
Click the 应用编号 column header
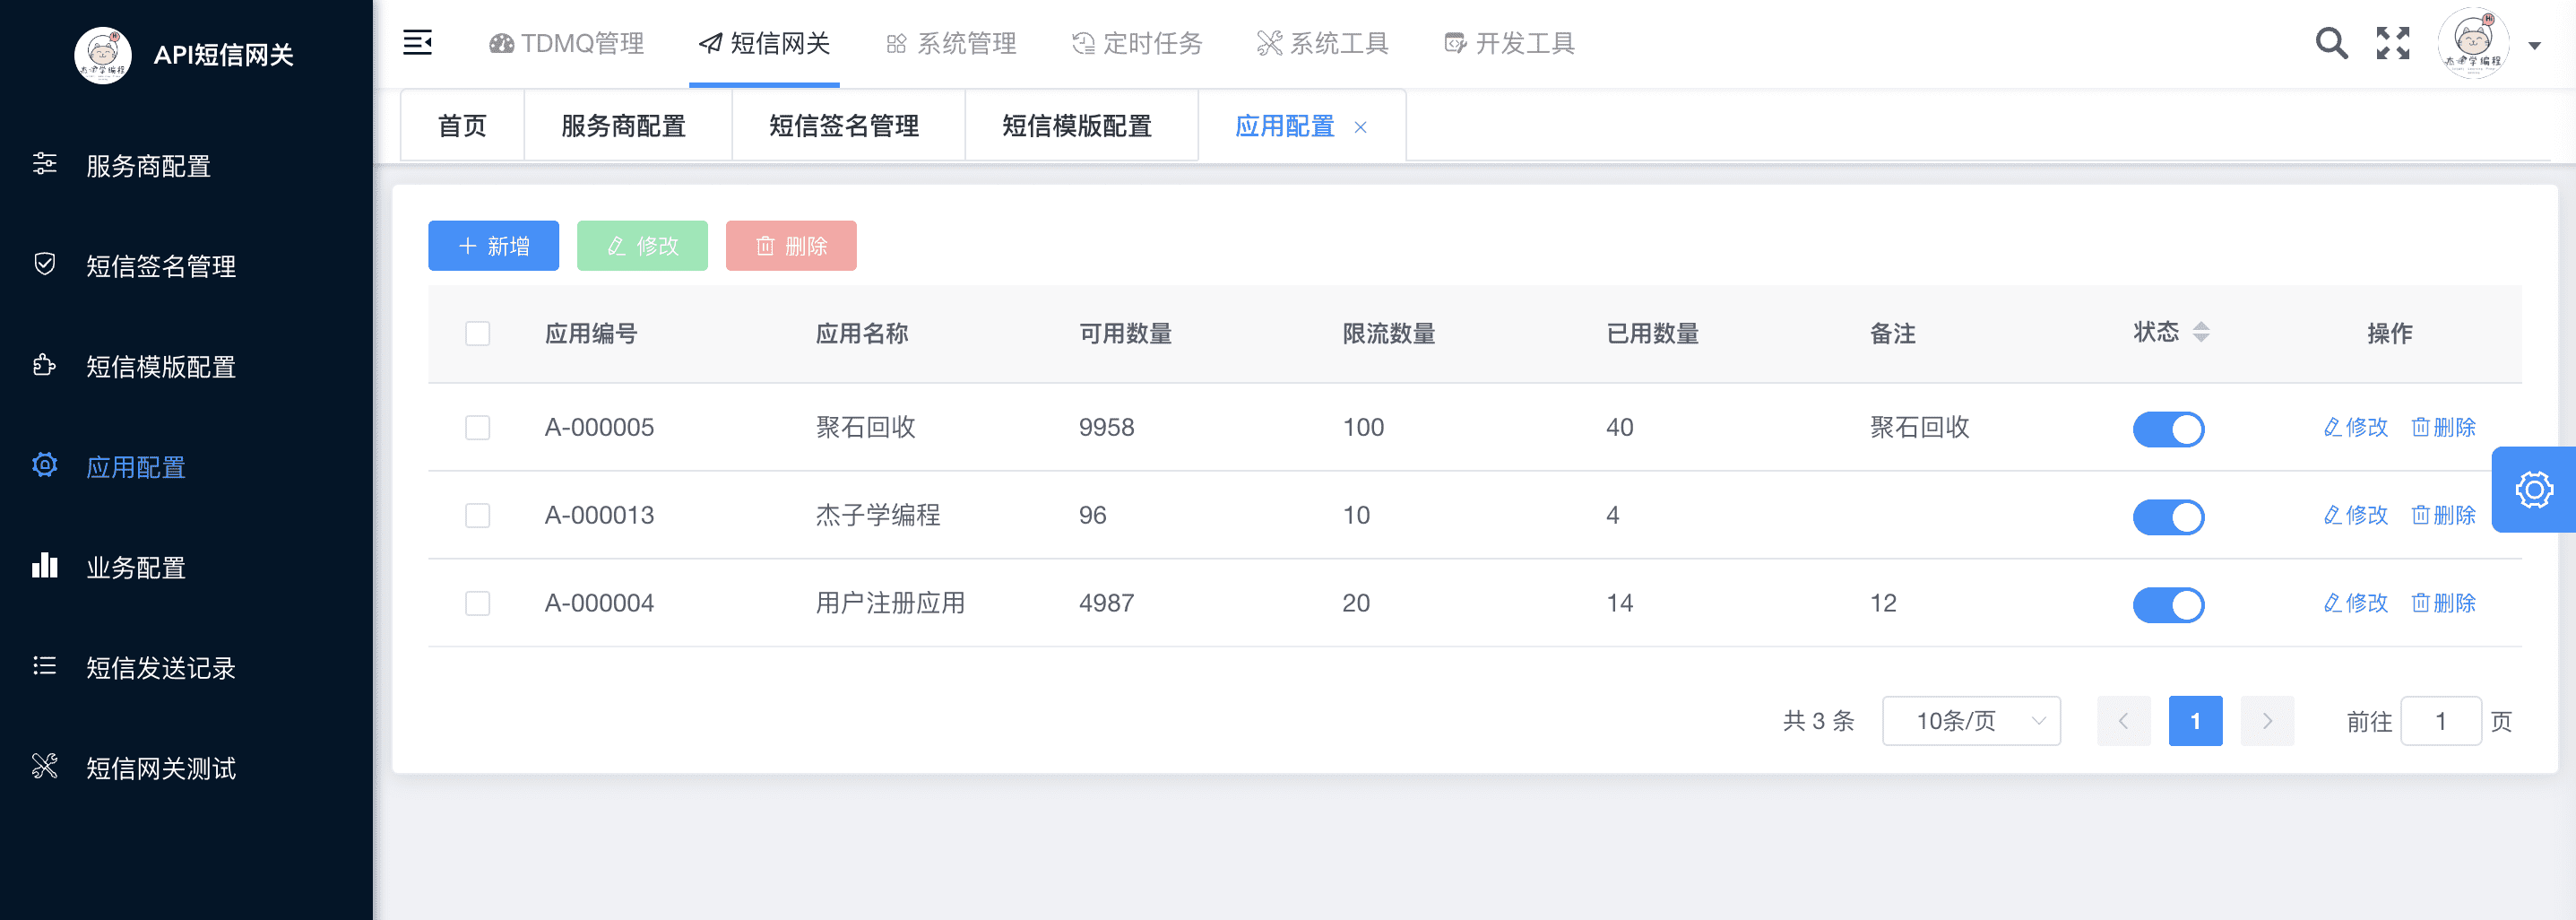click(591, 333)
